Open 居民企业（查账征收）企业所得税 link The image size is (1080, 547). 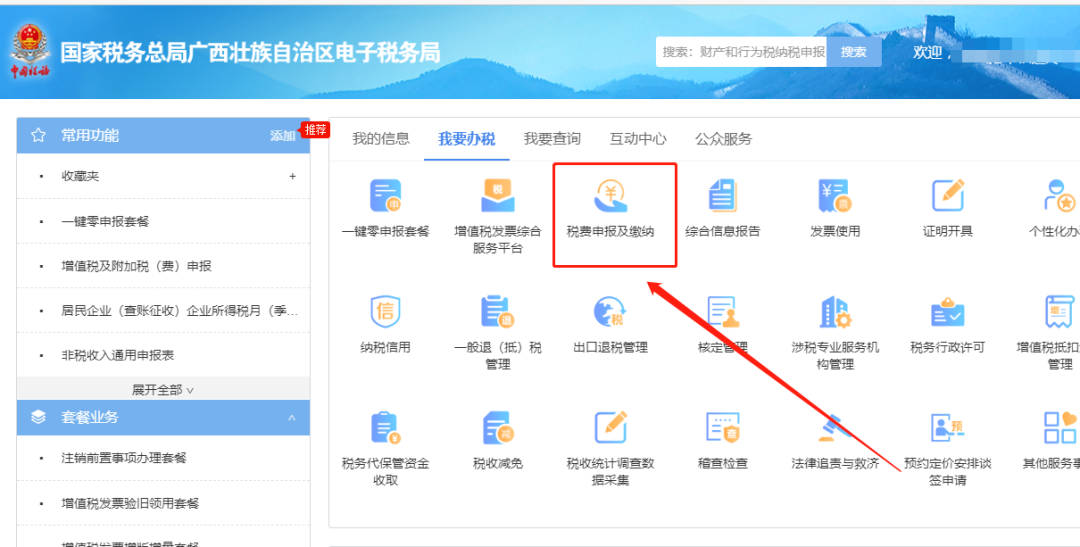180,311
